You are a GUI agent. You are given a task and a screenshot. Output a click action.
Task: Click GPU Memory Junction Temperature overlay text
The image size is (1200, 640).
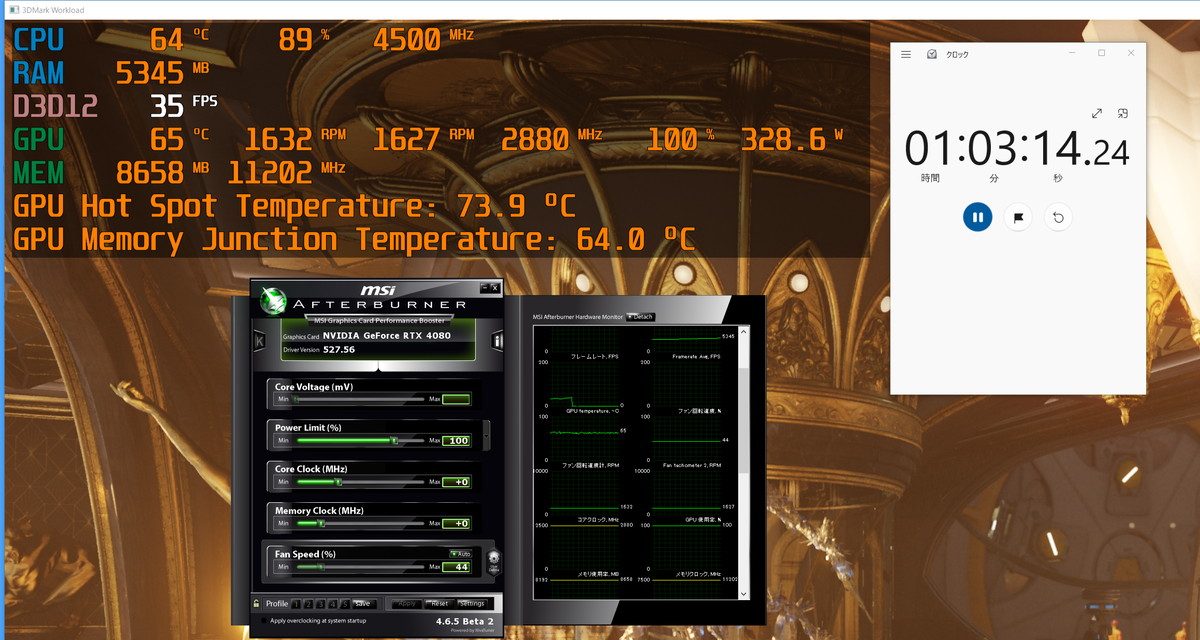coord(354,240)
